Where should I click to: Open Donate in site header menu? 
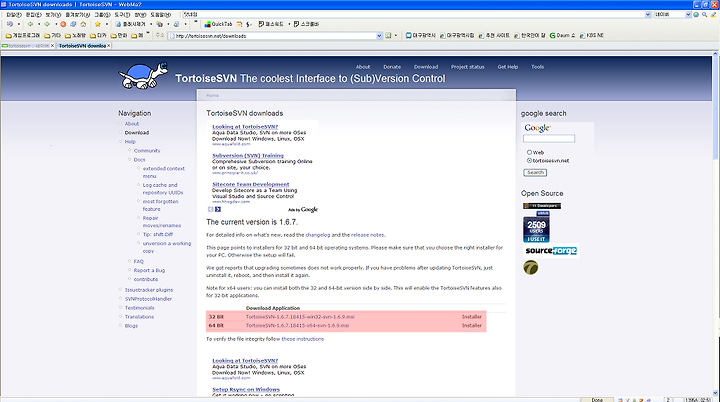(392, 67)
